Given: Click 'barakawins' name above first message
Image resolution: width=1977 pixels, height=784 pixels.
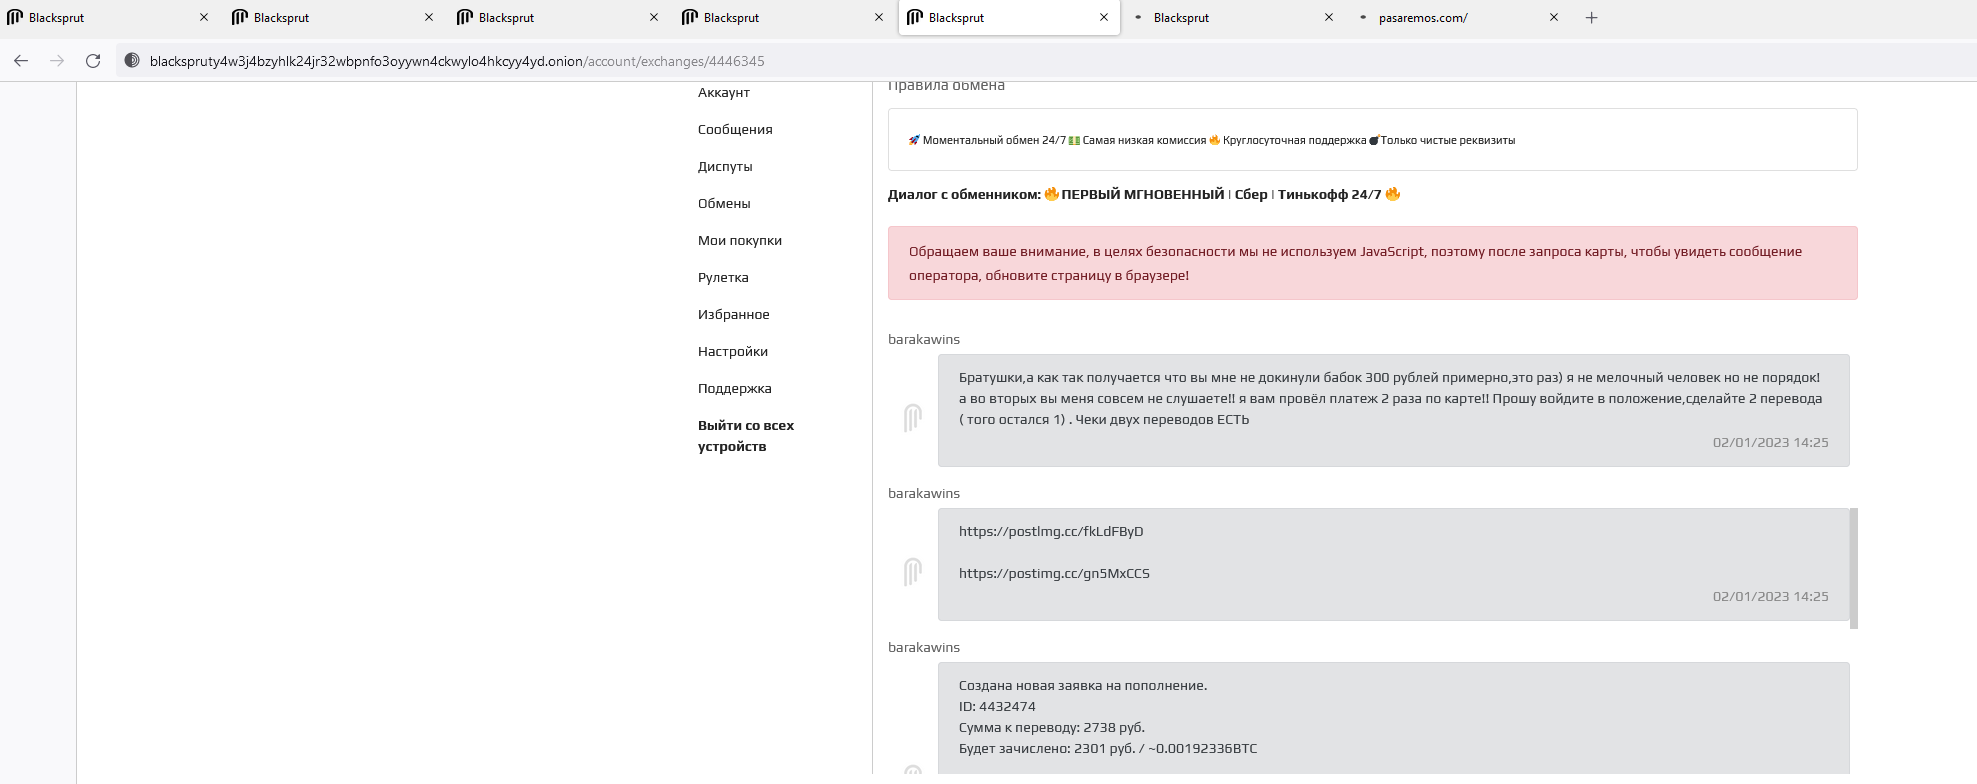Looking at the screenshot, I should pos(924,339).
